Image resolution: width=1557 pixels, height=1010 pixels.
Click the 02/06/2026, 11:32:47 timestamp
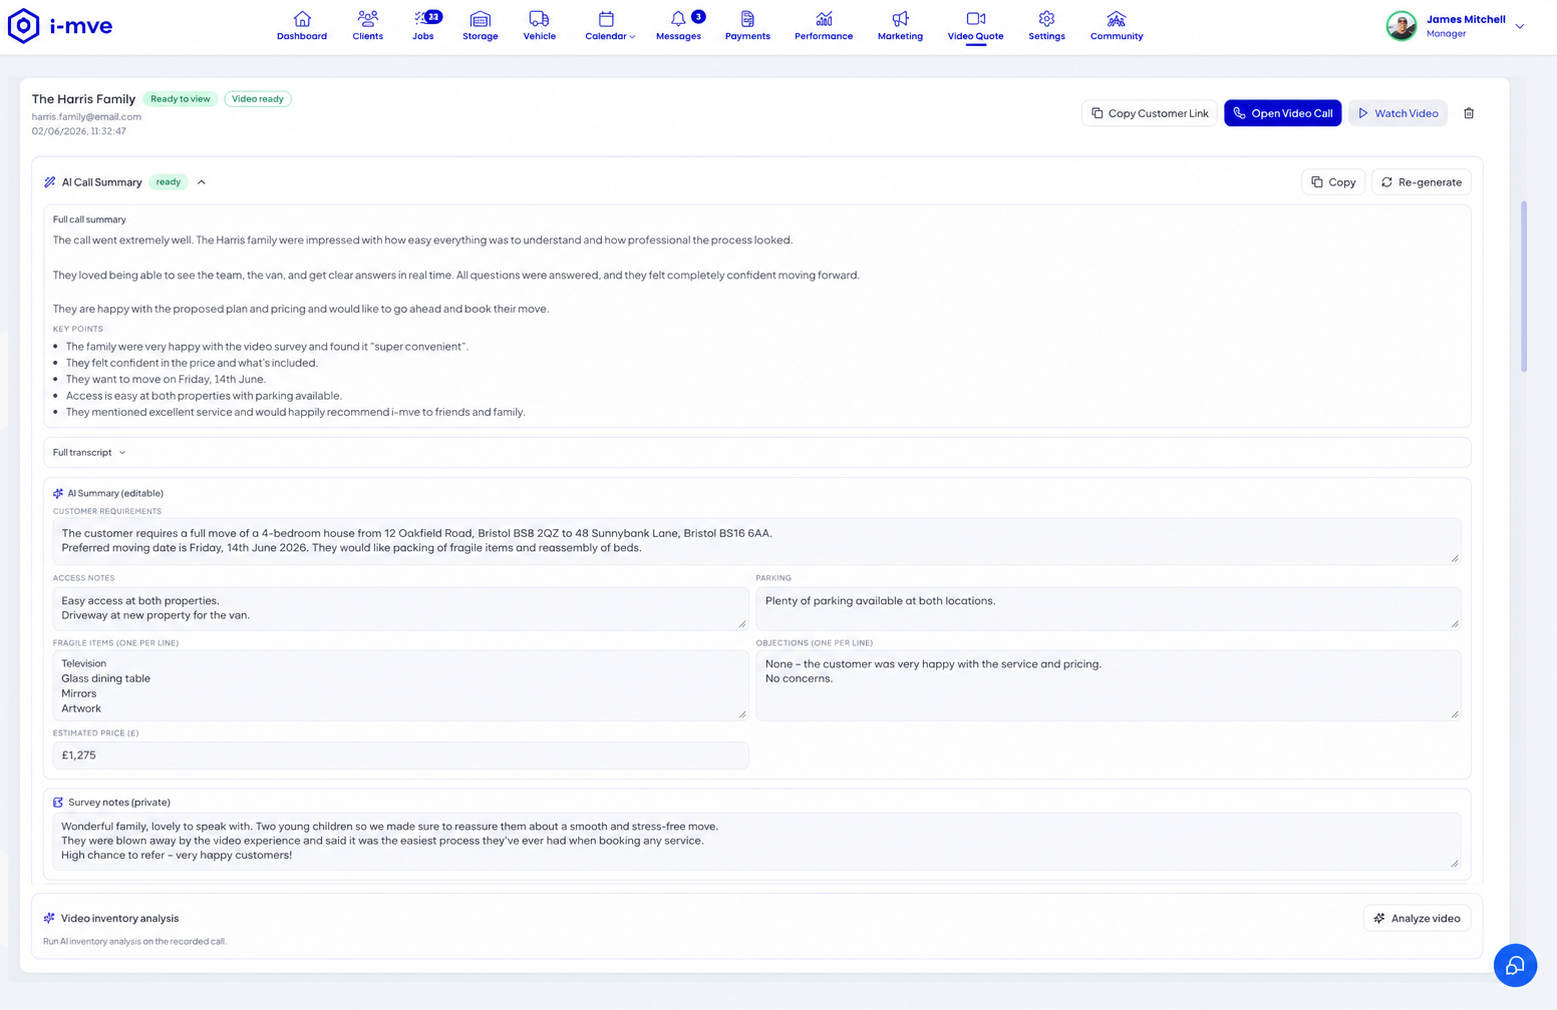click(79, 131)
